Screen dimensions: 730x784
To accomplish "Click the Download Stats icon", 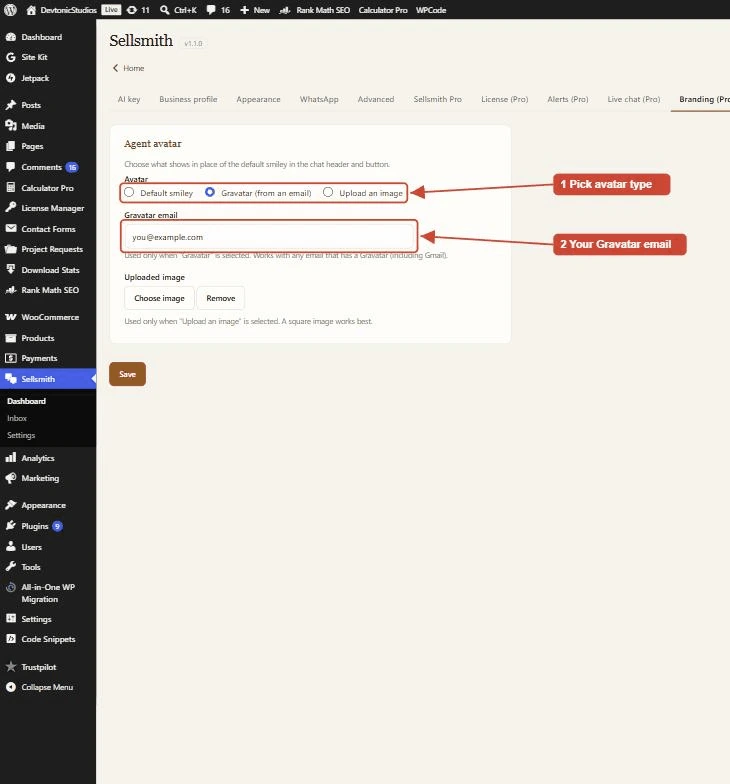I will [10, 270].
